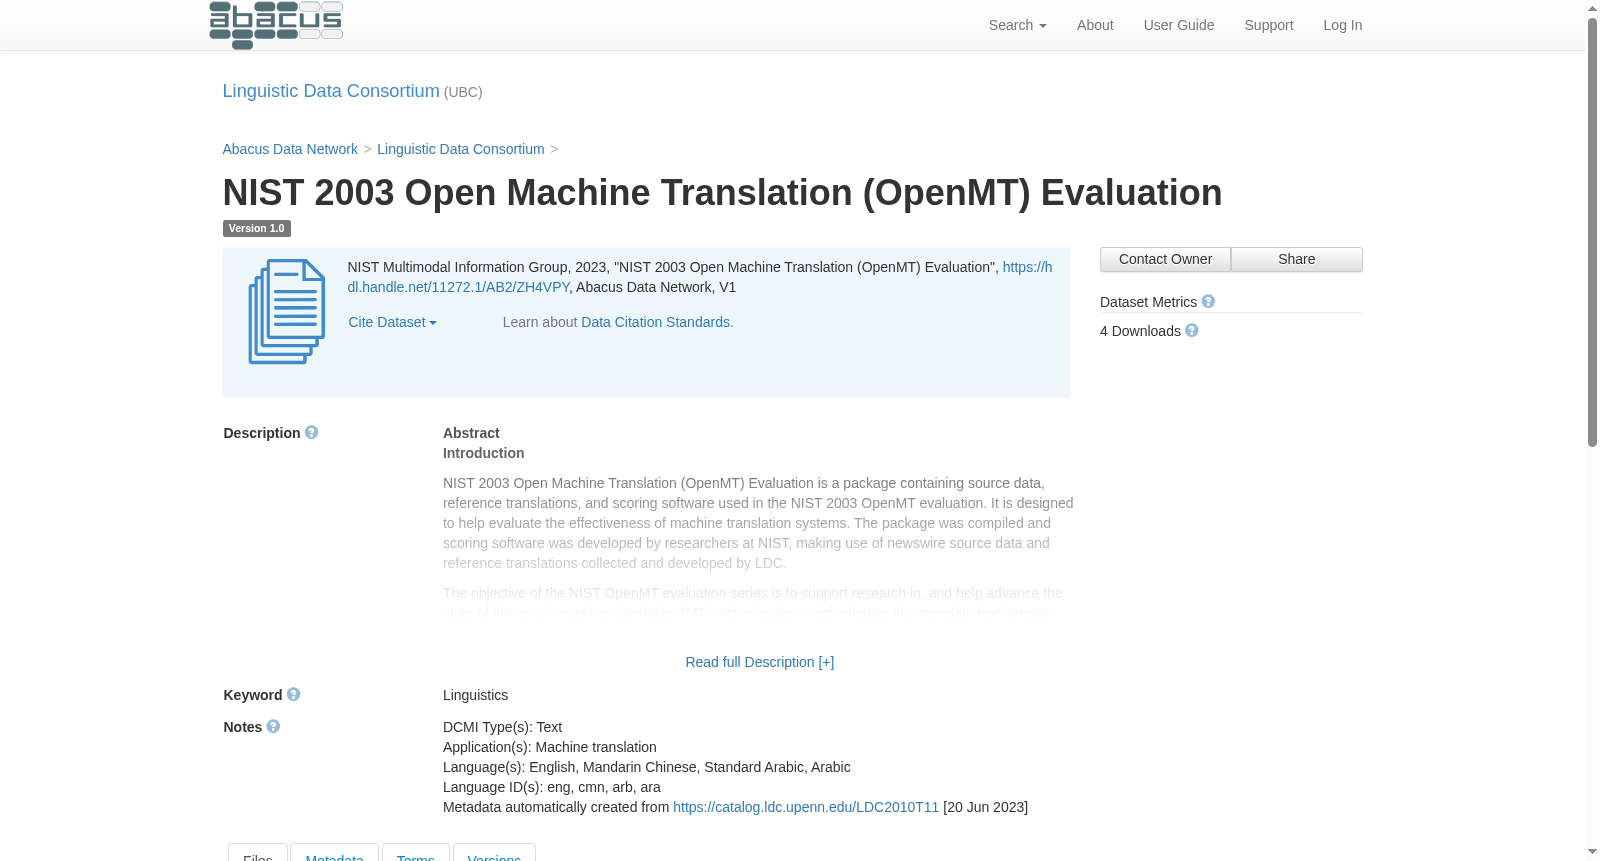Viewport: 1600px width, 861px height.
Task: Click the Share button
Action: [1297, 259]
